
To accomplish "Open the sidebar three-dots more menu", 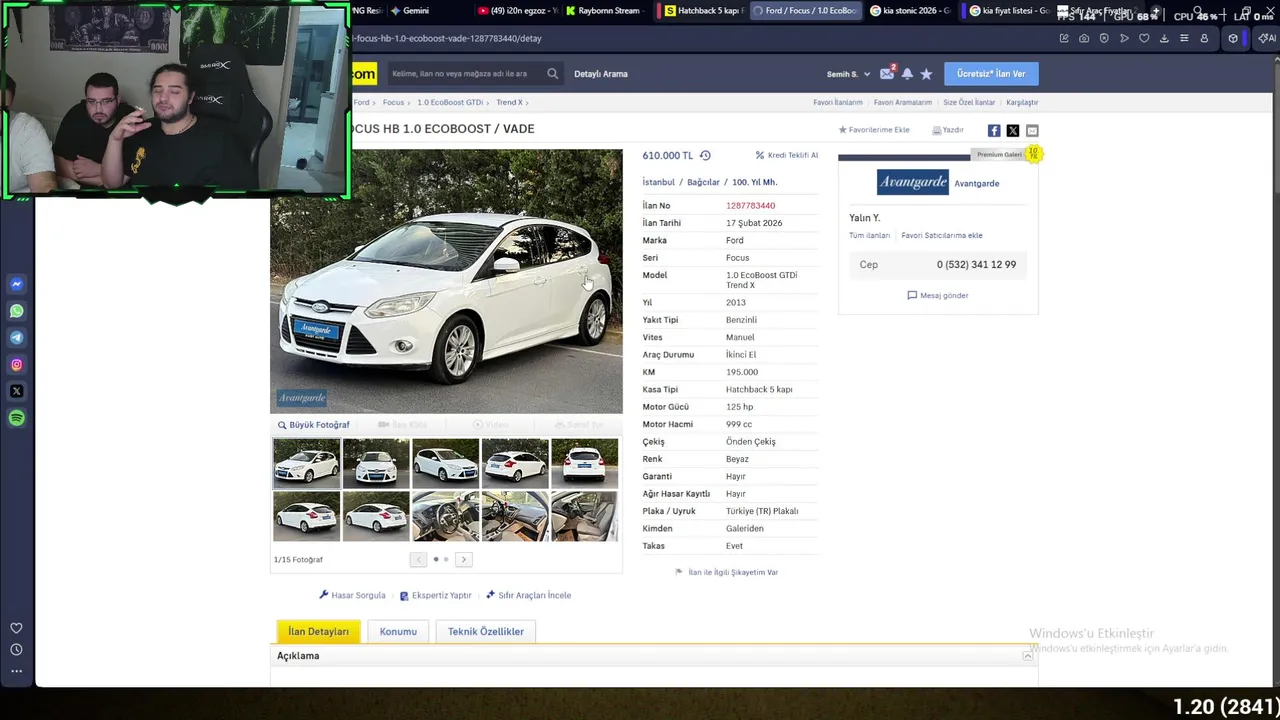I will [x=16, y=671].
